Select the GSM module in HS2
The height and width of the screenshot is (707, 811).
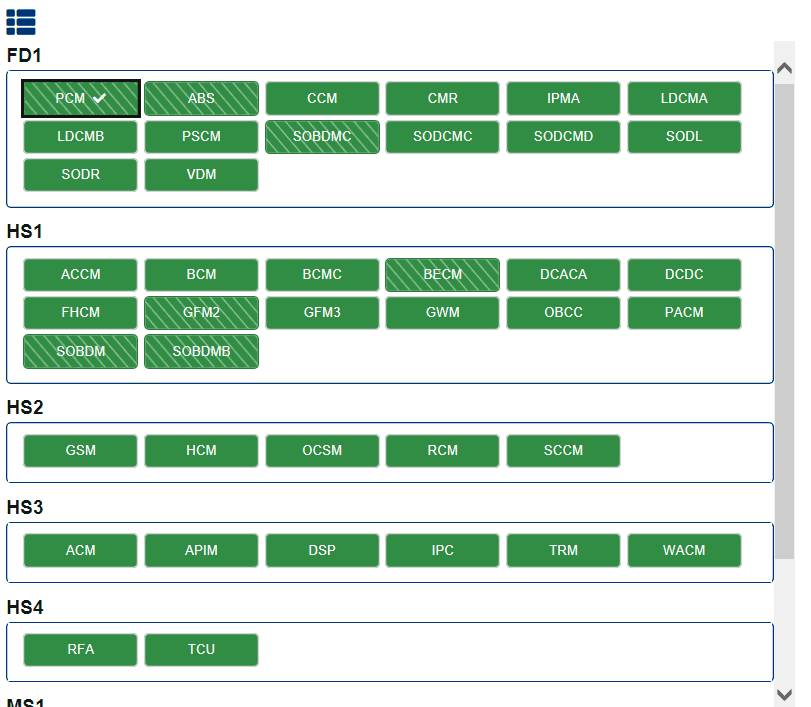[81, 450]
